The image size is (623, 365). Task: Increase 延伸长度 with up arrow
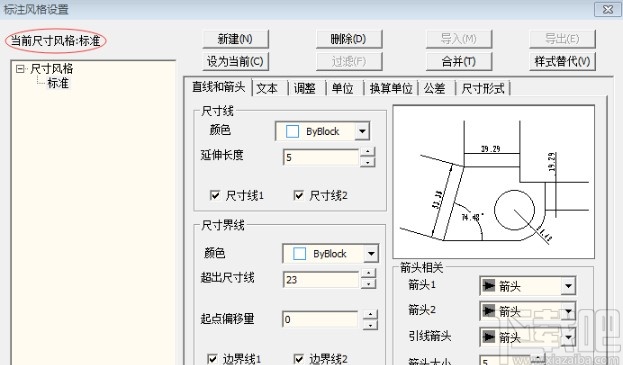tap(368, 152)
